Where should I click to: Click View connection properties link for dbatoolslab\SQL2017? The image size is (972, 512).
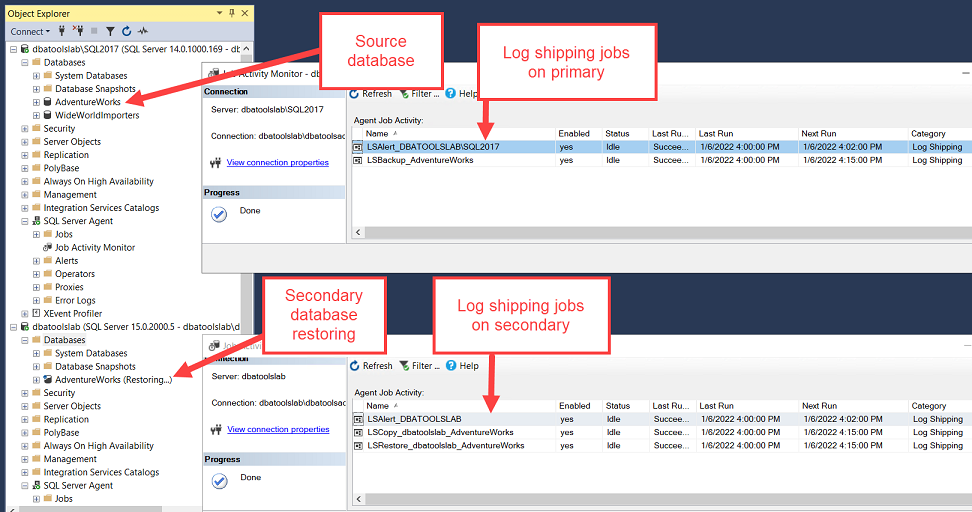tap(278, 162)
